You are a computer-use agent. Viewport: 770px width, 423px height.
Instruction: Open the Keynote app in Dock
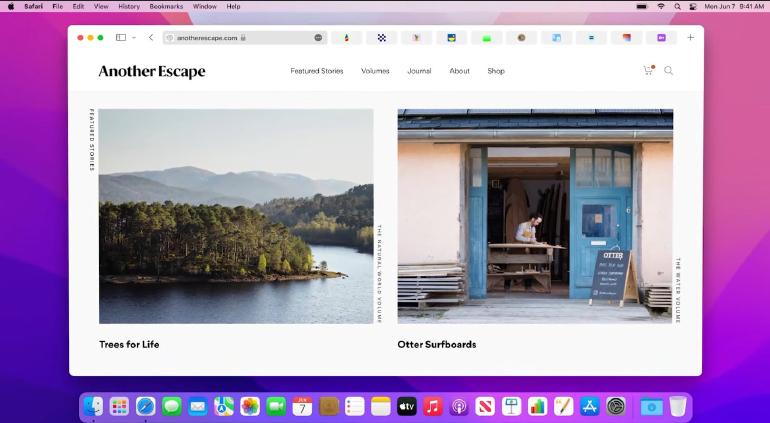(x=511, y=406)
